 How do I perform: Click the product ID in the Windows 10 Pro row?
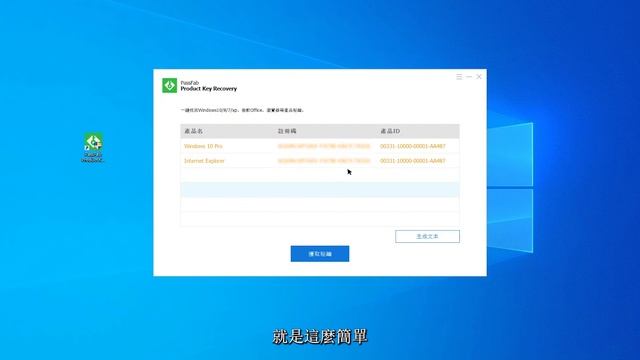tap(413, 146)
